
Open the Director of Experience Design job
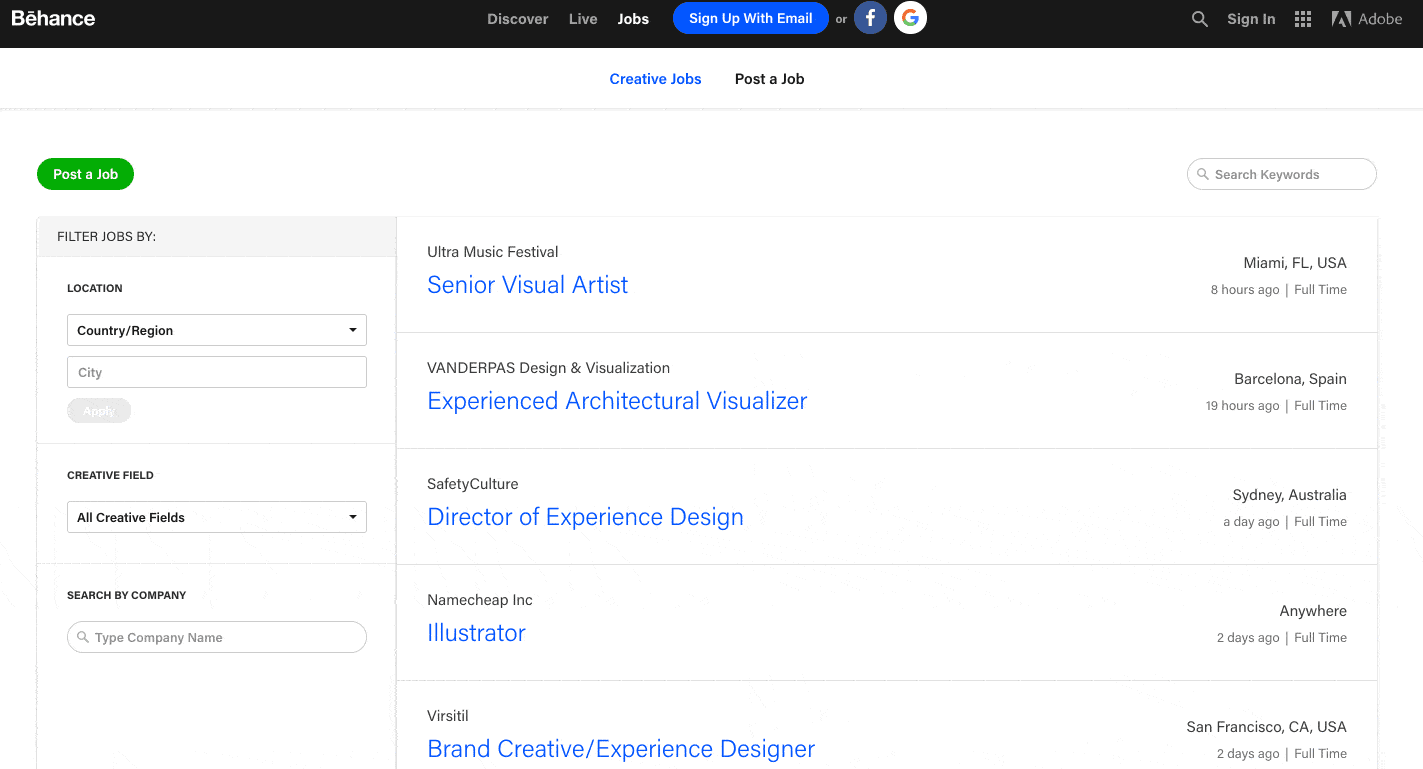tap(585, 517)
